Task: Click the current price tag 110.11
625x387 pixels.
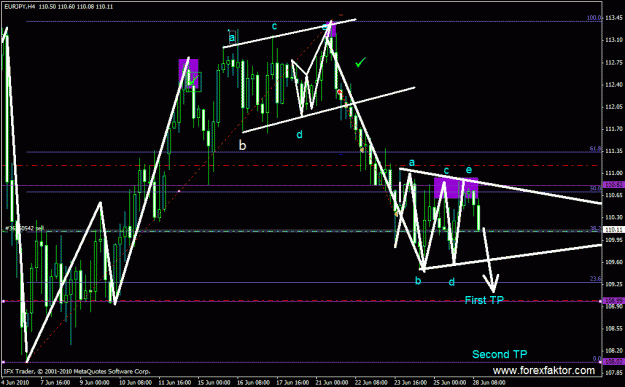Action: pyautogui.click(x=613, y=230)
